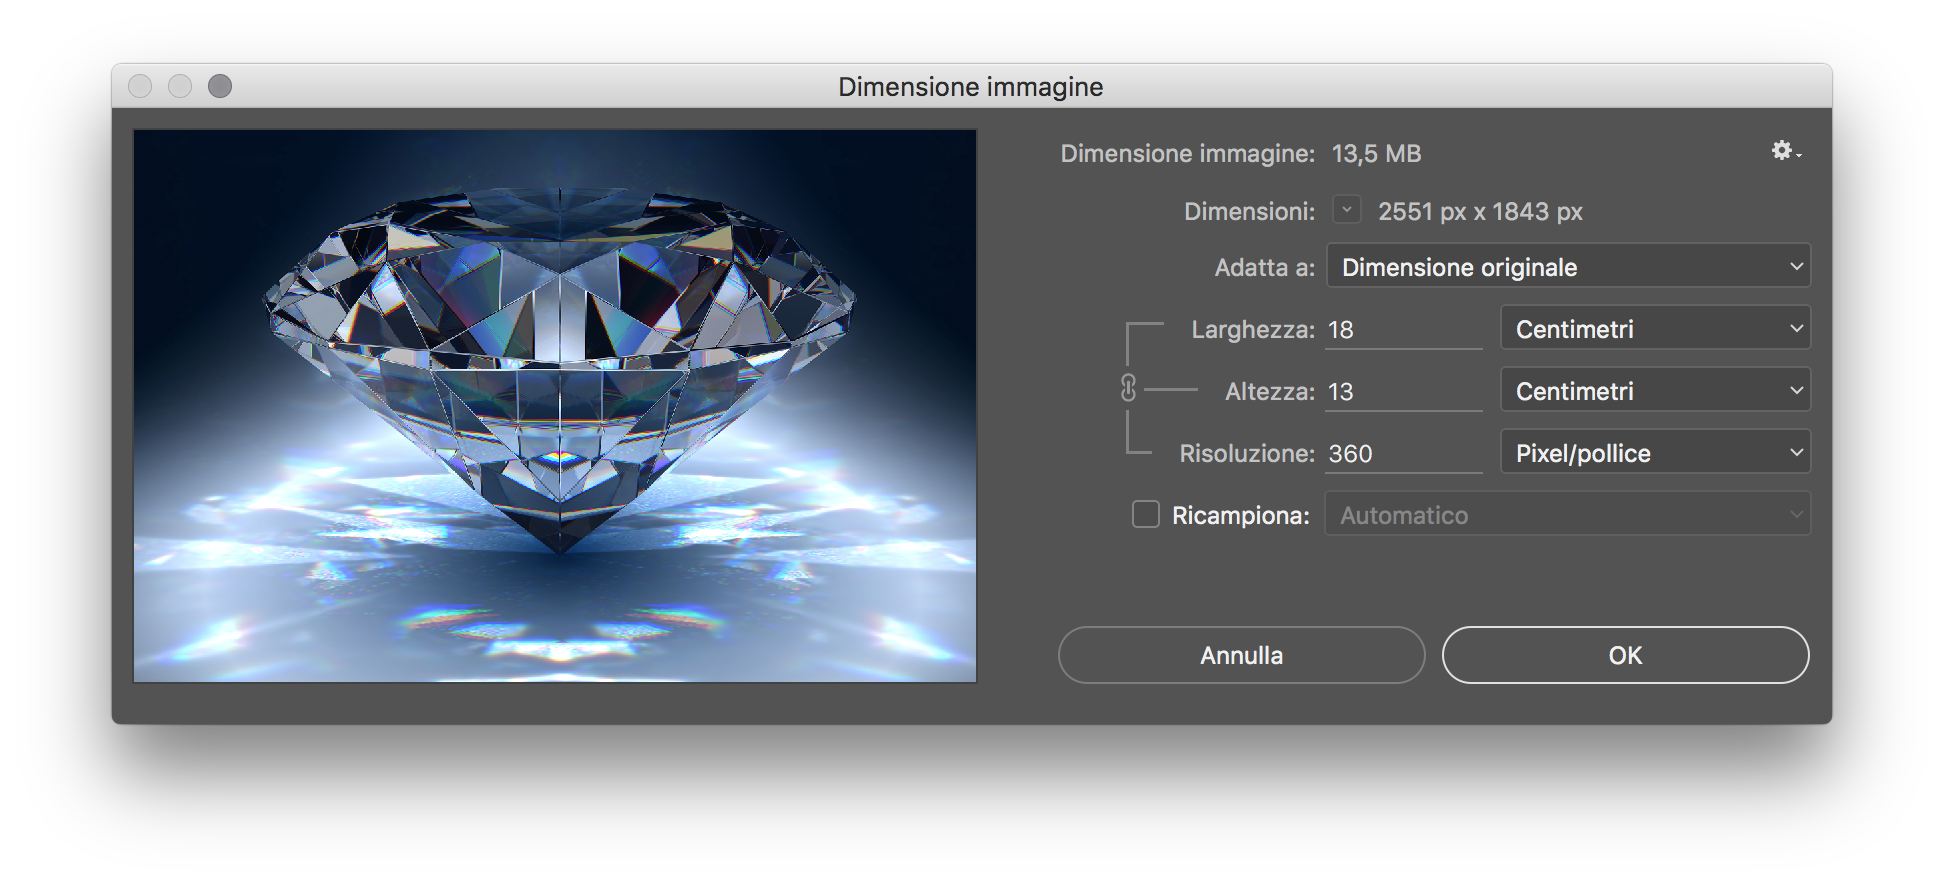
Task: Focus the Risoluzione value field
Action: [x=1403, y=454]
